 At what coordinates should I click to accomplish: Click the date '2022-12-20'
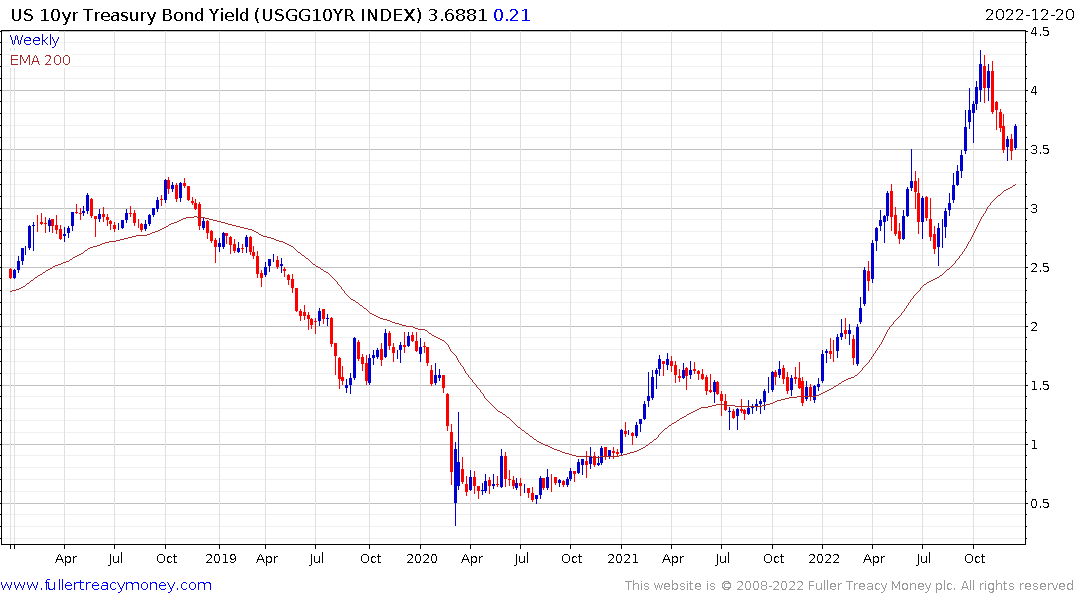pyautogui.click(x=1029, y=15)
